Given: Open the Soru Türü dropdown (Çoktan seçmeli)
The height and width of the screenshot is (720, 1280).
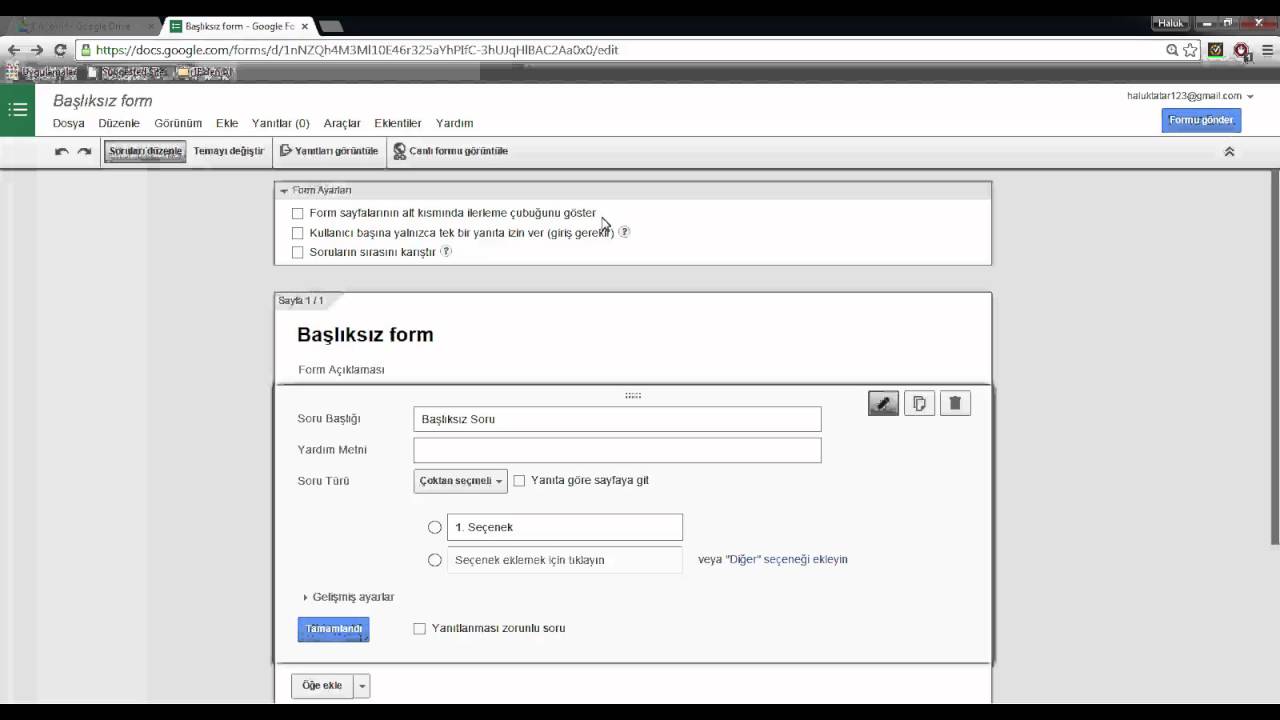Looking at the screenshot, I should pos(460,481).
